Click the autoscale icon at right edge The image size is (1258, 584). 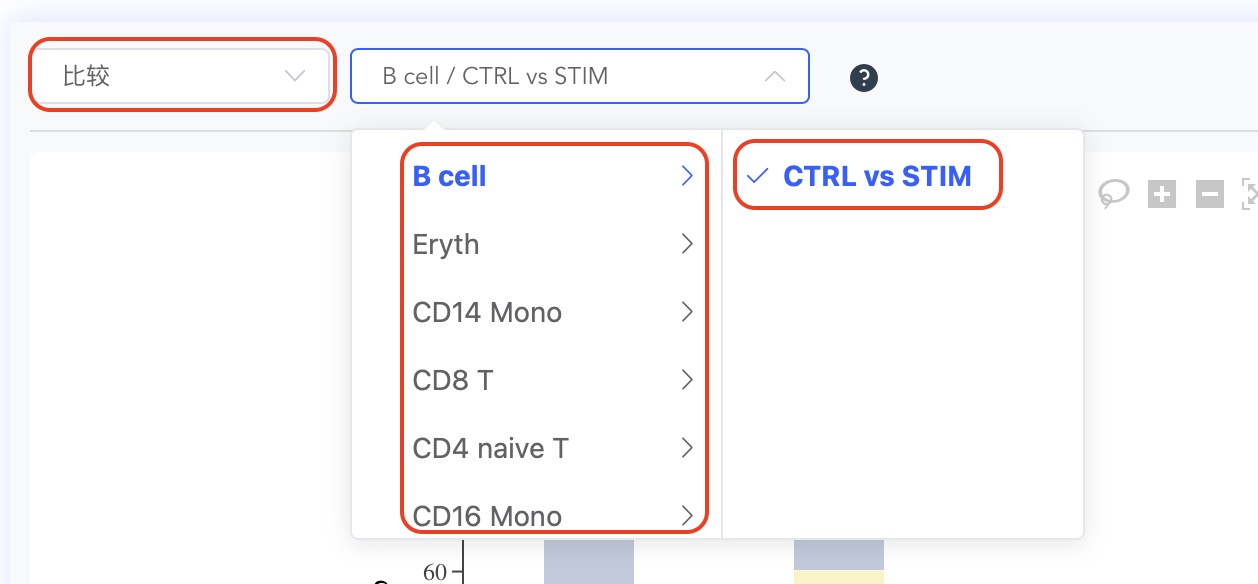pyautogui.click(x=1249, y=194)
